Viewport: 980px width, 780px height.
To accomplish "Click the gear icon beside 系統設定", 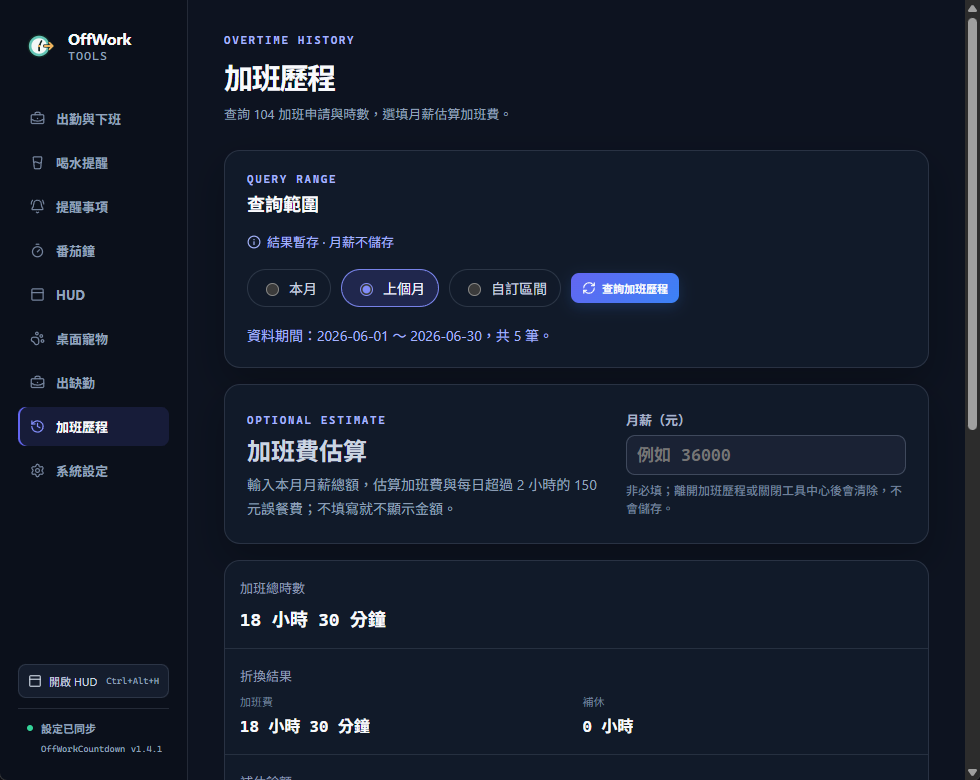I will (x=38, y=471).
